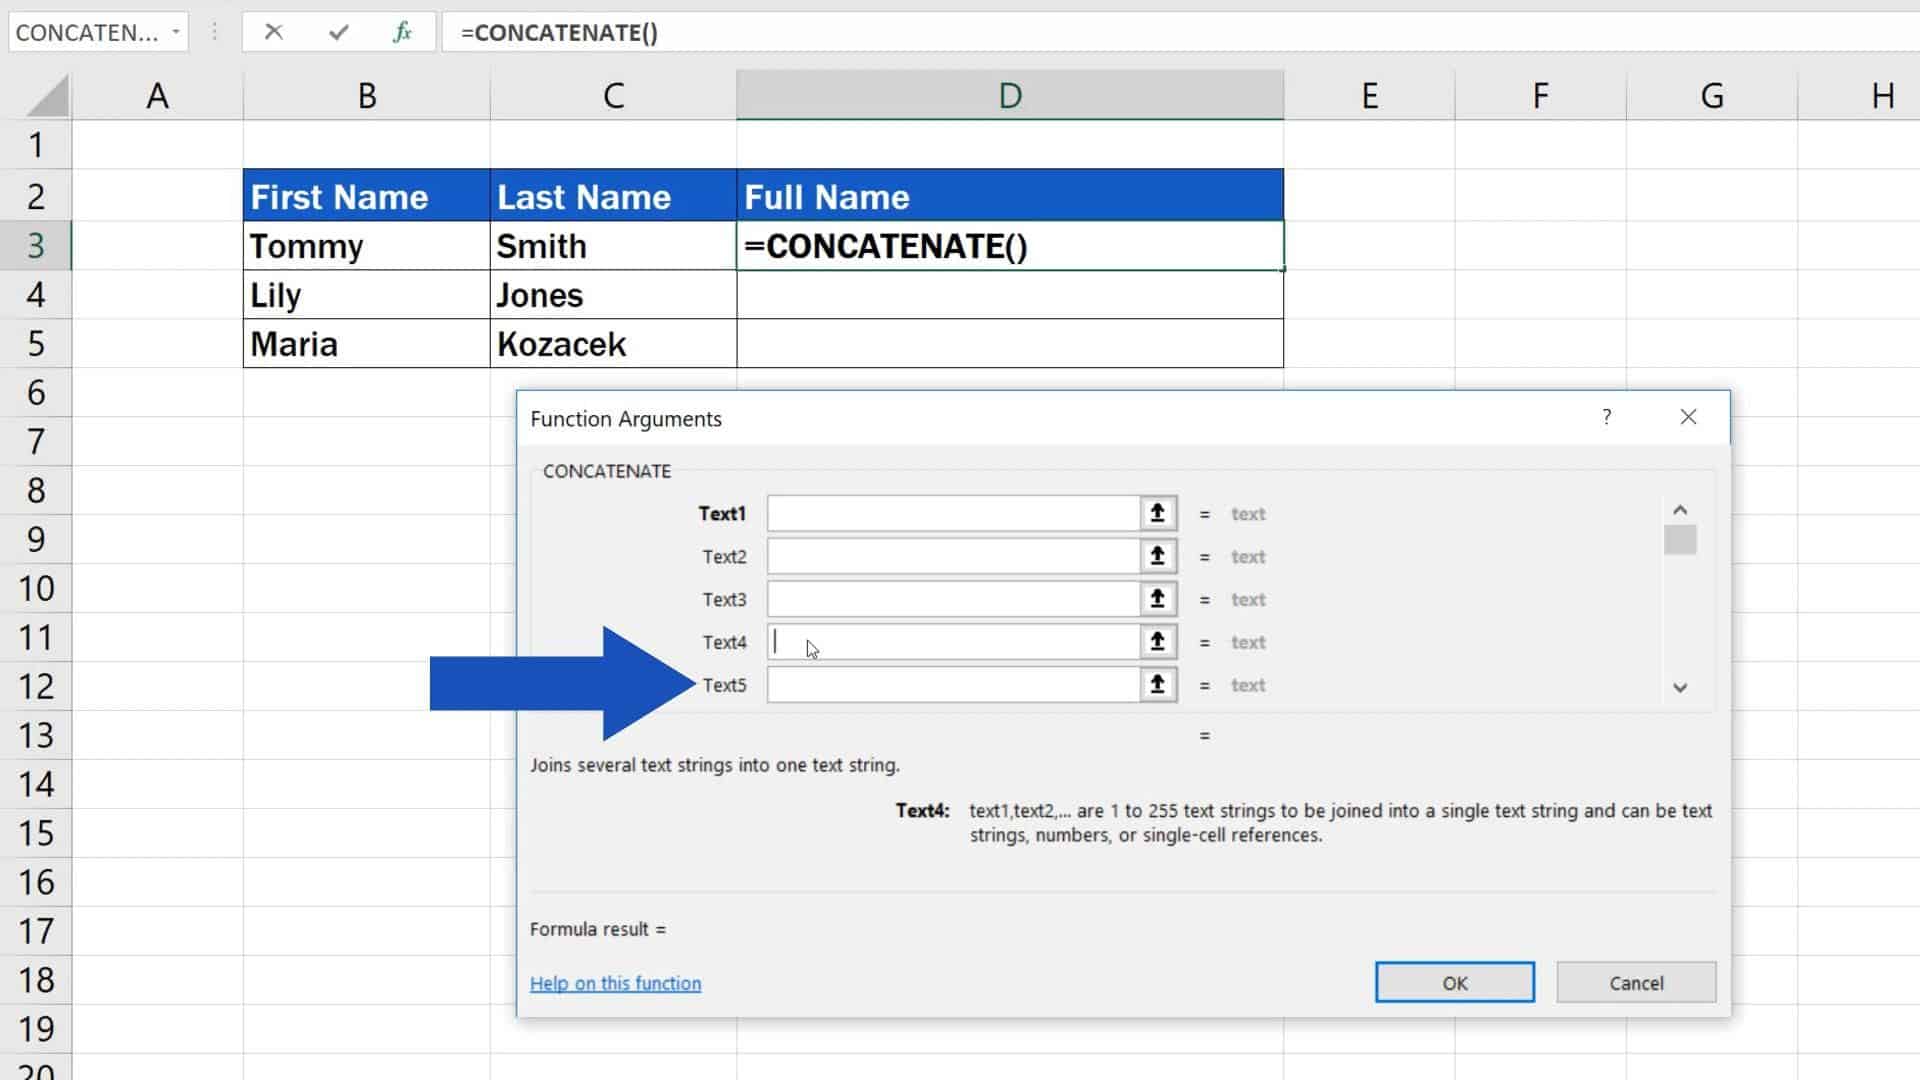Viewport: 1920px width, 1080px height.
Task: Click the range selector icon for Text2
Action: (x=1157, y=556)
